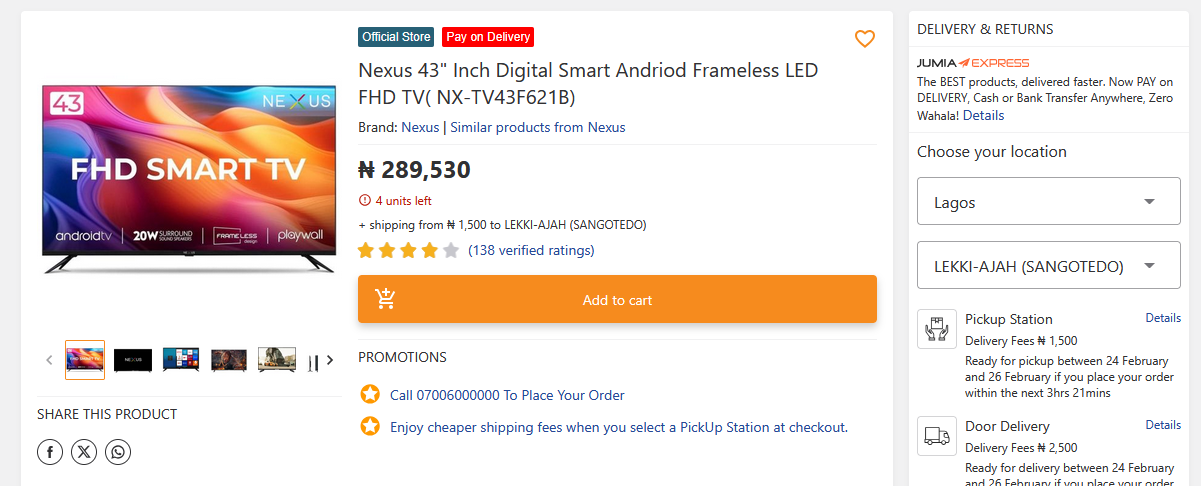Show previous product thumbnails with left arrow
Viewport: 1201px width, 486px height.
pyautogui.click(x=49, y=360)
